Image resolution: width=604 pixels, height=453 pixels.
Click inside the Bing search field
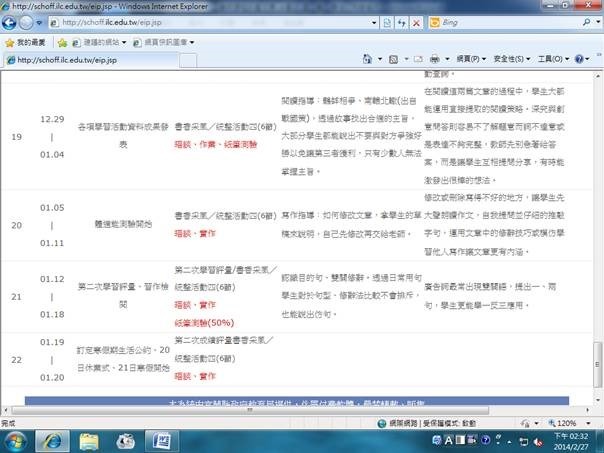click(x=520, y=21)
